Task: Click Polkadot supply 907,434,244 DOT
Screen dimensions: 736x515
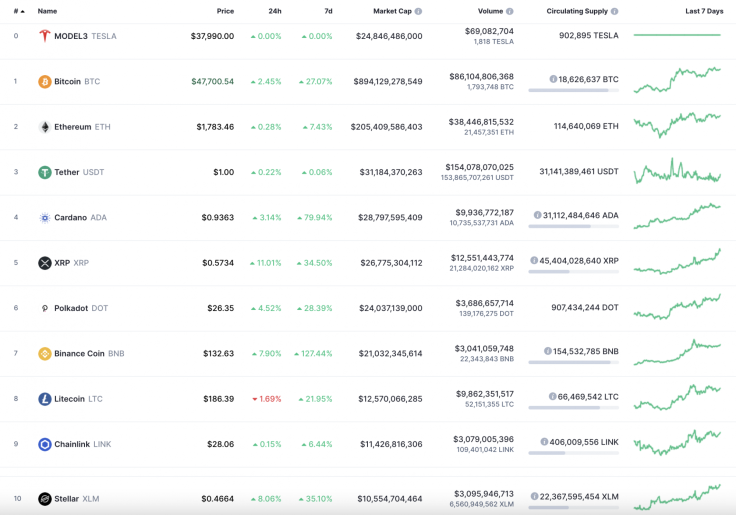Action: (x=585, y=307)
